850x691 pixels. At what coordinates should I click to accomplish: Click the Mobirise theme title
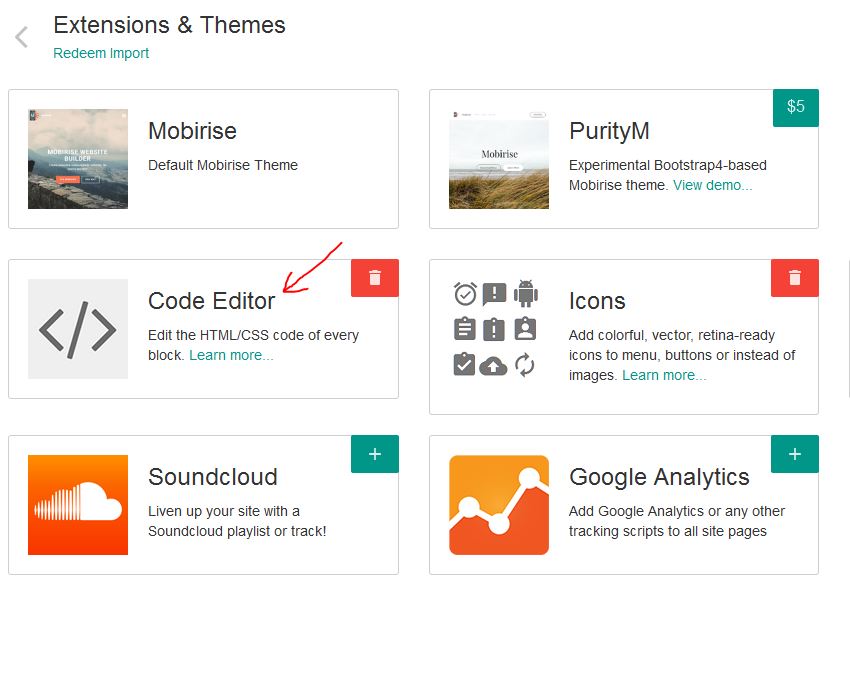(x=192, y=131)
